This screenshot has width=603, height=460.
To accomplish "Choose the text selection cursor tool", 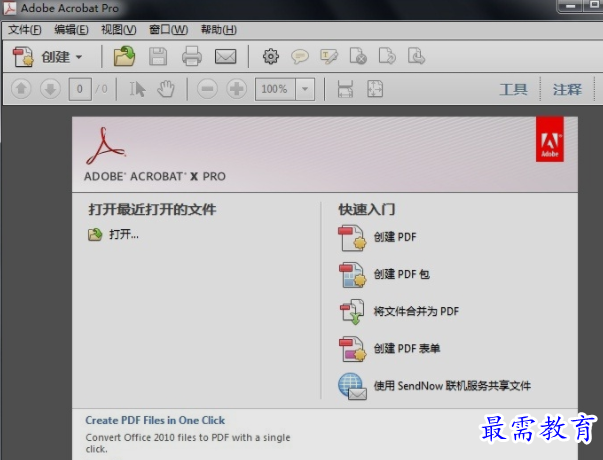I will (137, 89).
